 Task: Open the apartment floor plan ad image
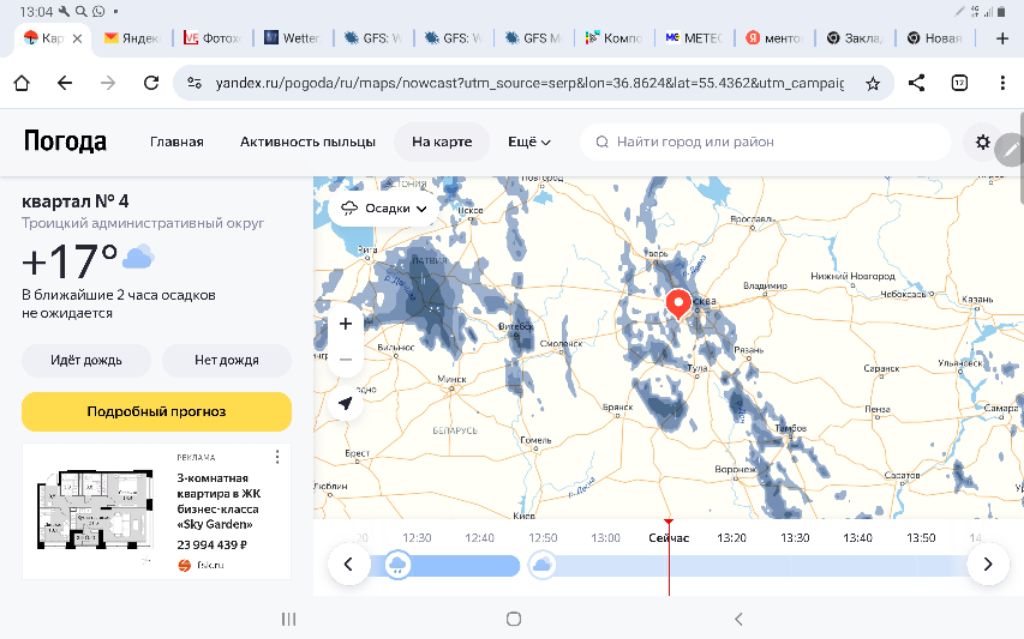97,510
